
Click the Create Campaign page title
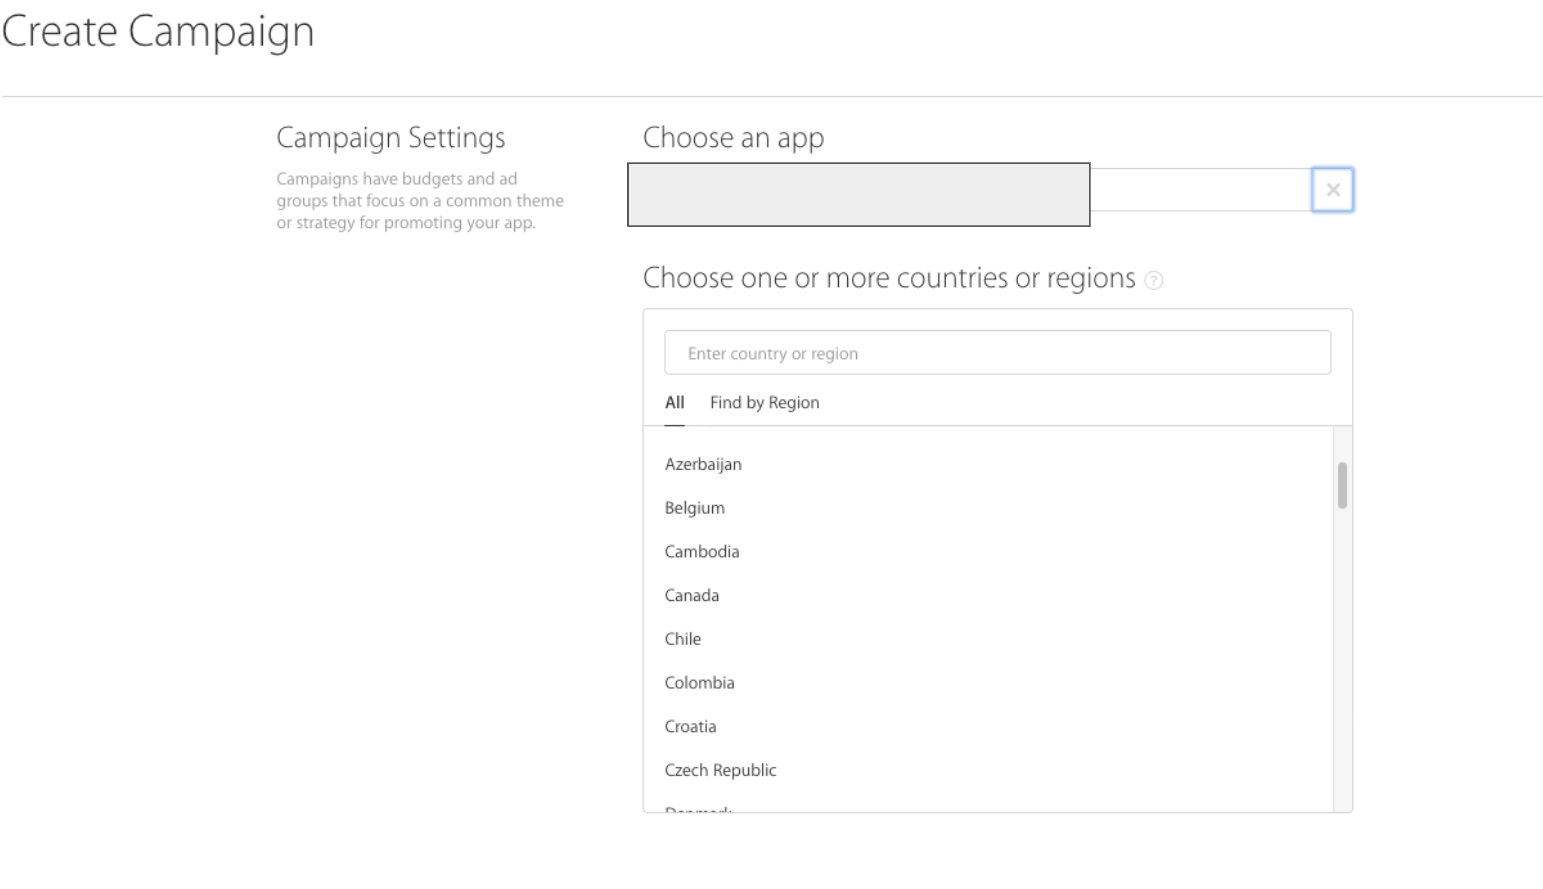tap(158, 32)
